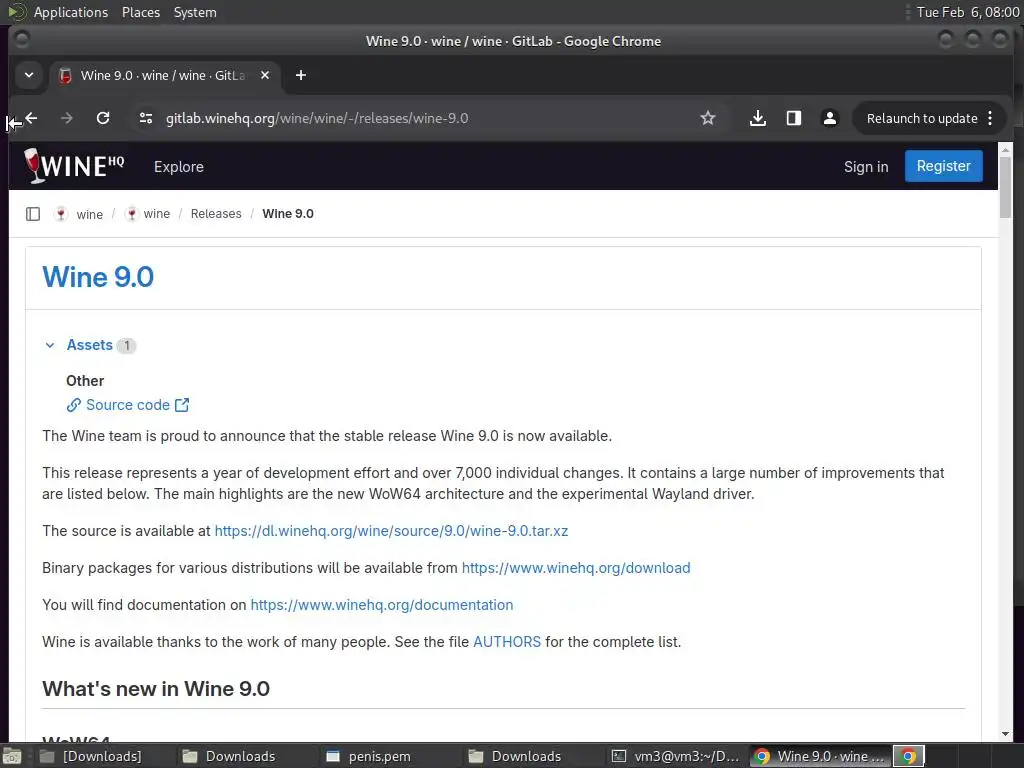Viewport: 1024px width, 768px height.
Task: Click the "Other" asset category label
Action: [x=85, y=381]
